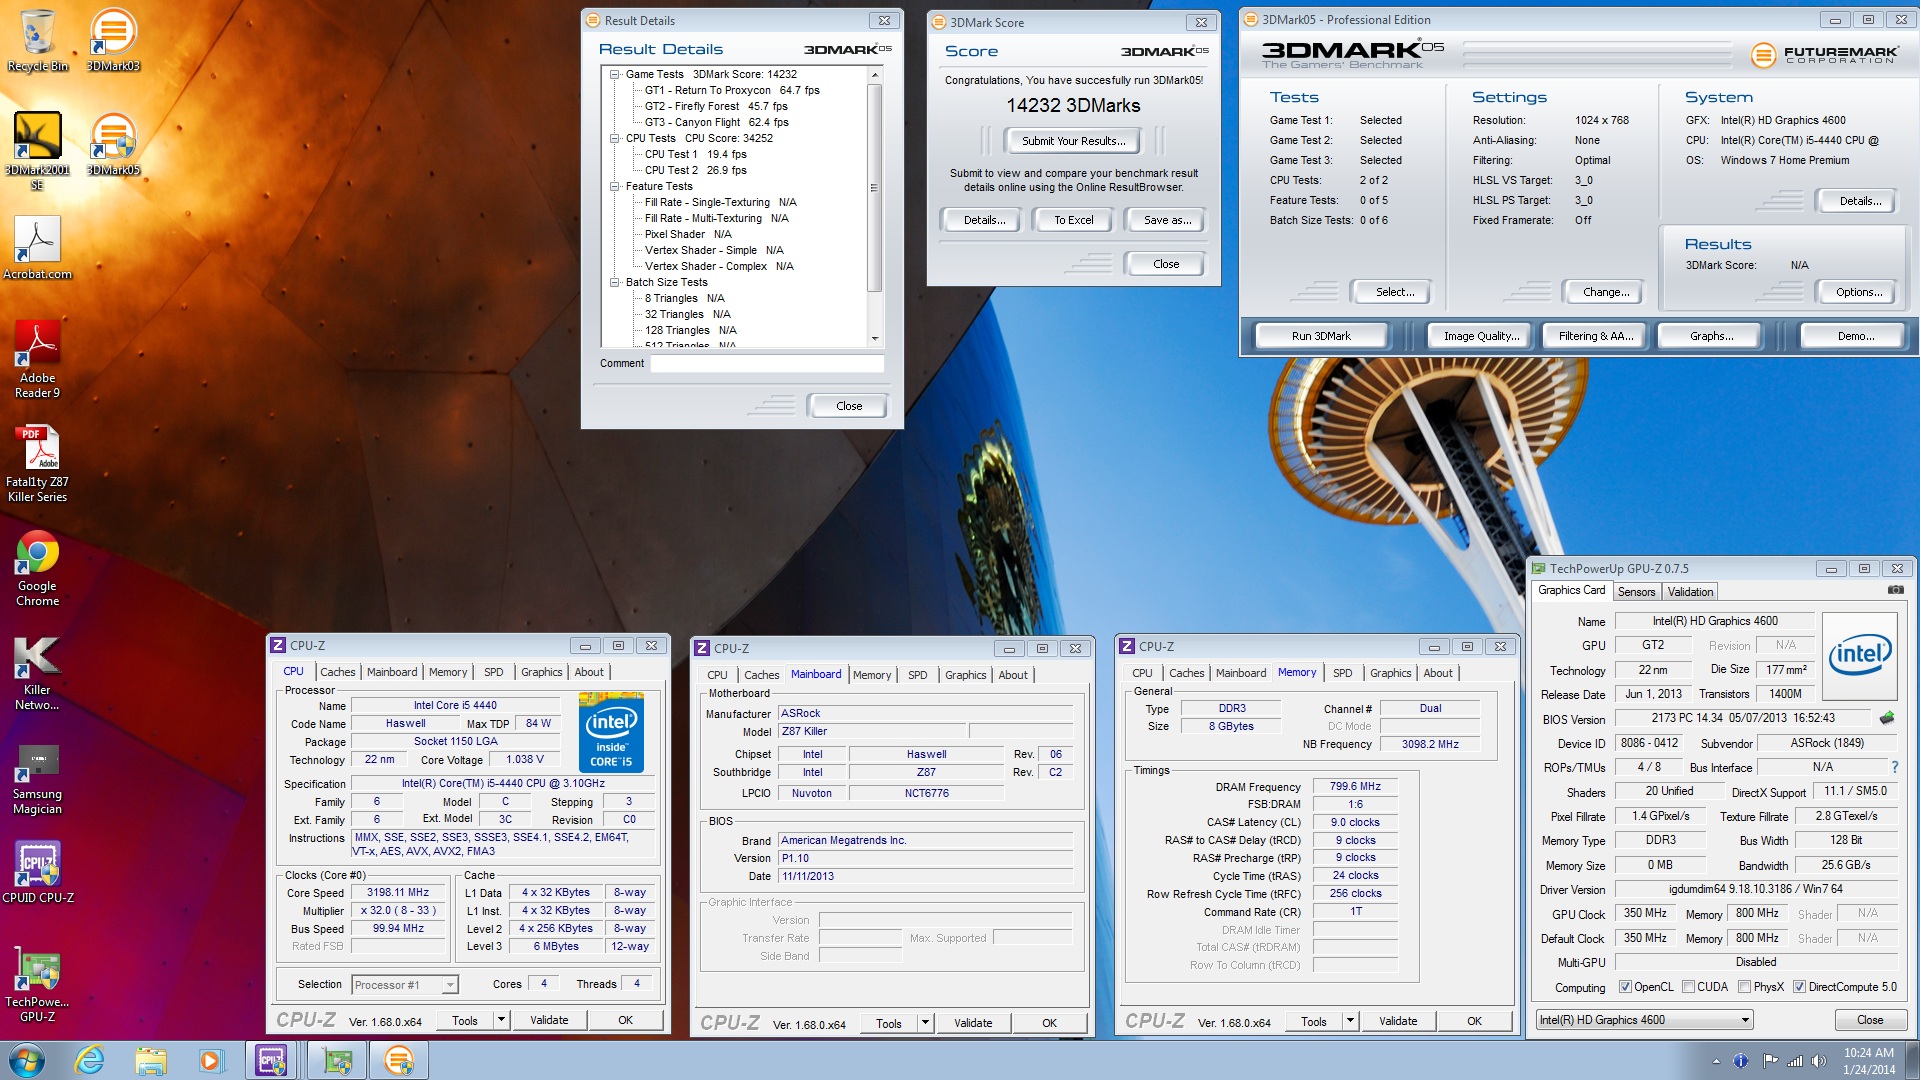This screenshot has width=1920, height=1080.
Task: Switch to GPU-Z in the taskbar
Action: point(336,1060)
